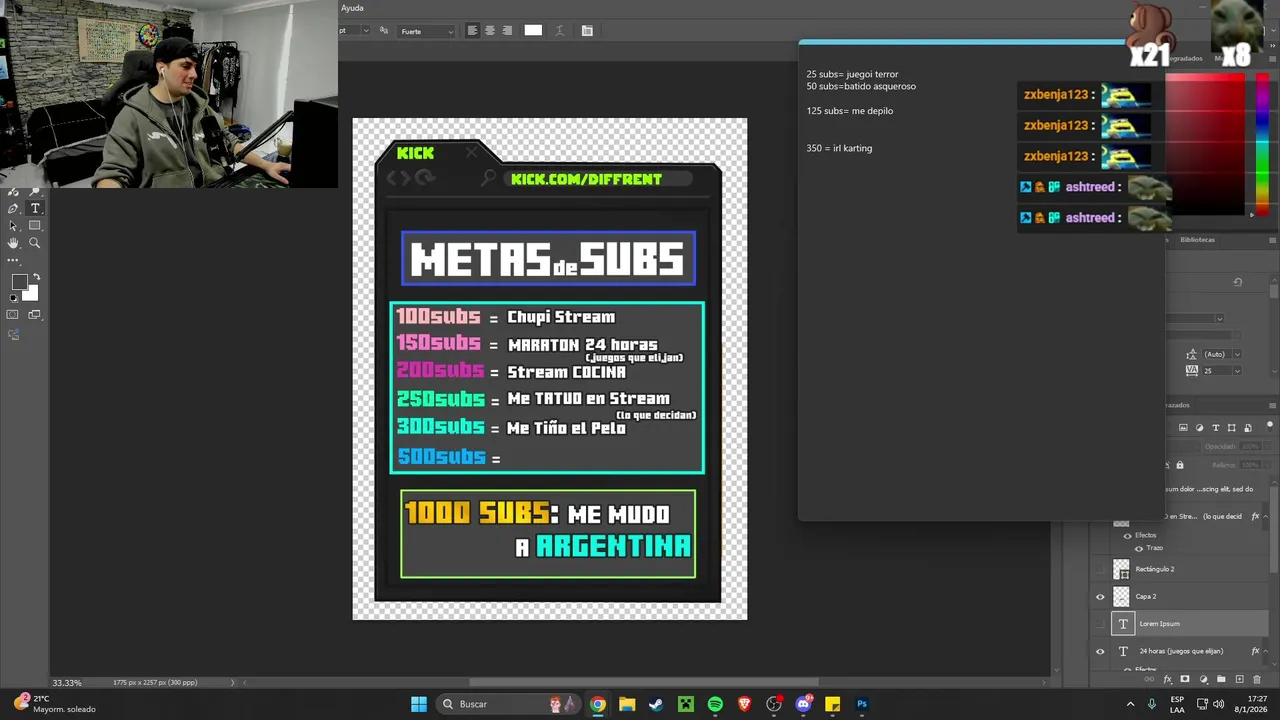Hide the 24 horas text layer

[x=1100, y=651]
